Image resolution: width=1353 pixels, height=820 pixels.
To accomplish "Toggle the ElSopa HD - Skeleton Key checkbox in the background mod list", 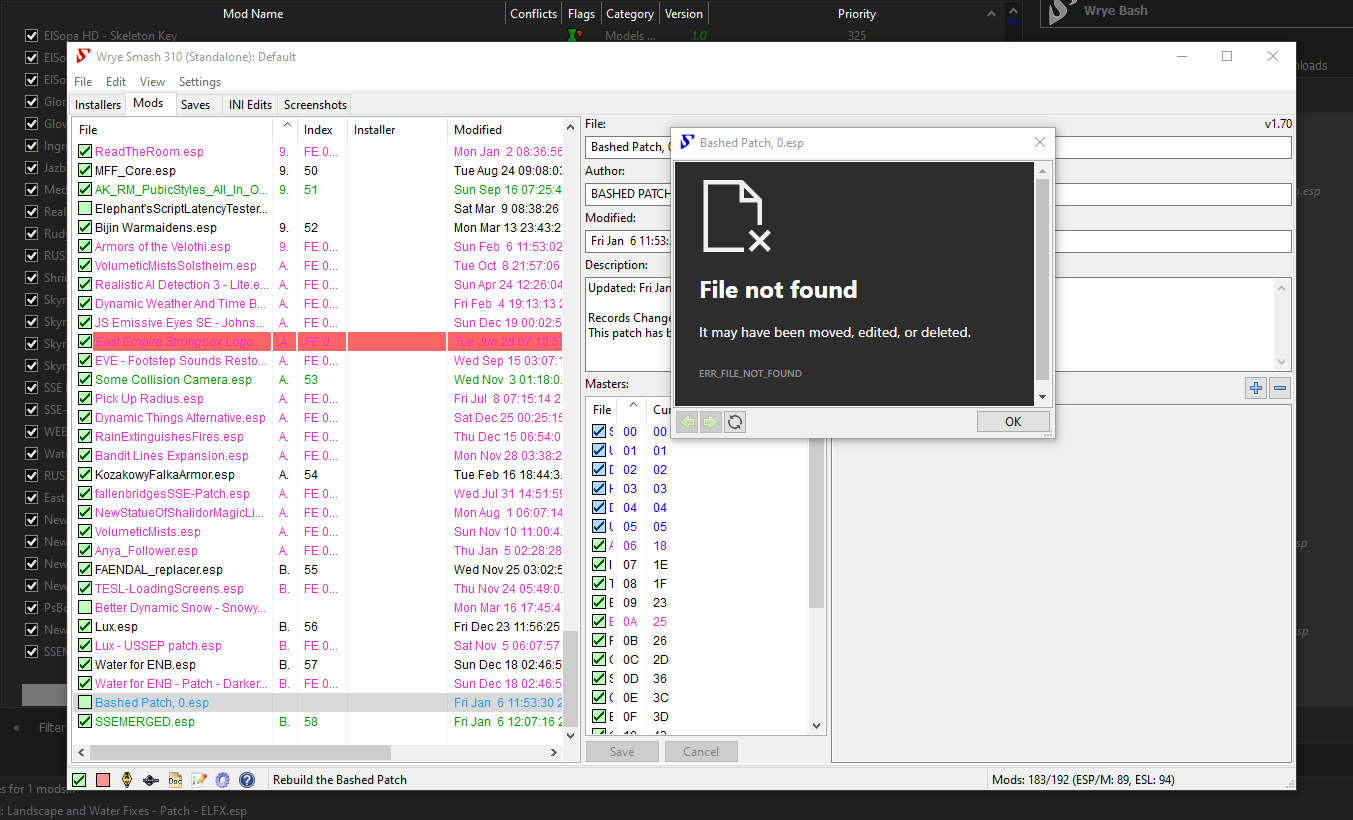I will (x=32, y=36).
